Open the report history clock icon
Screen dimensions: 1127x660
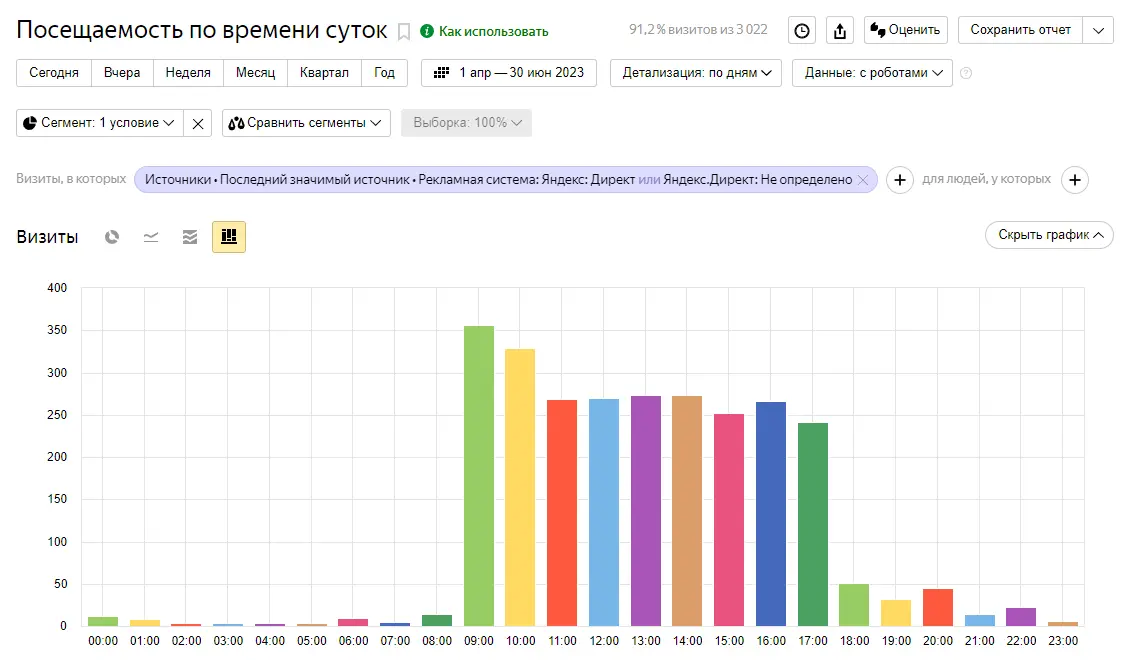tap(802, 30)
